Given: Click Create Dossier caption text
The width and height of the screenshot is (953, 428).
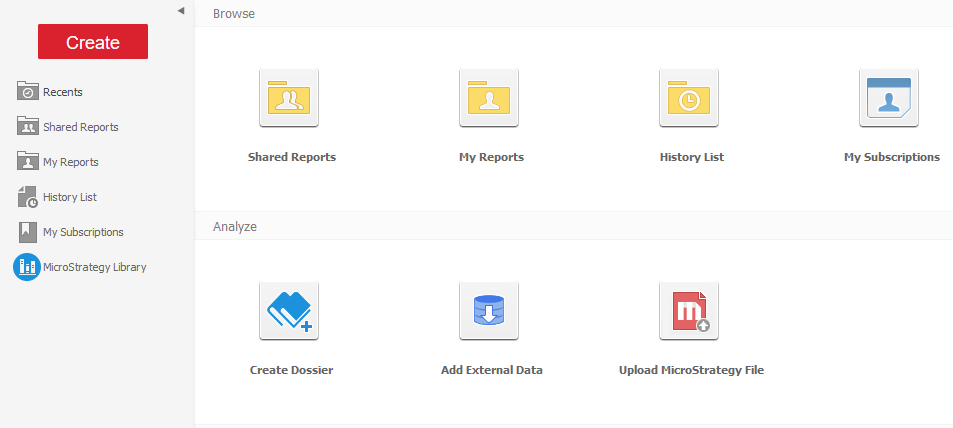Looking at the screenshot, I should [292, 370].
